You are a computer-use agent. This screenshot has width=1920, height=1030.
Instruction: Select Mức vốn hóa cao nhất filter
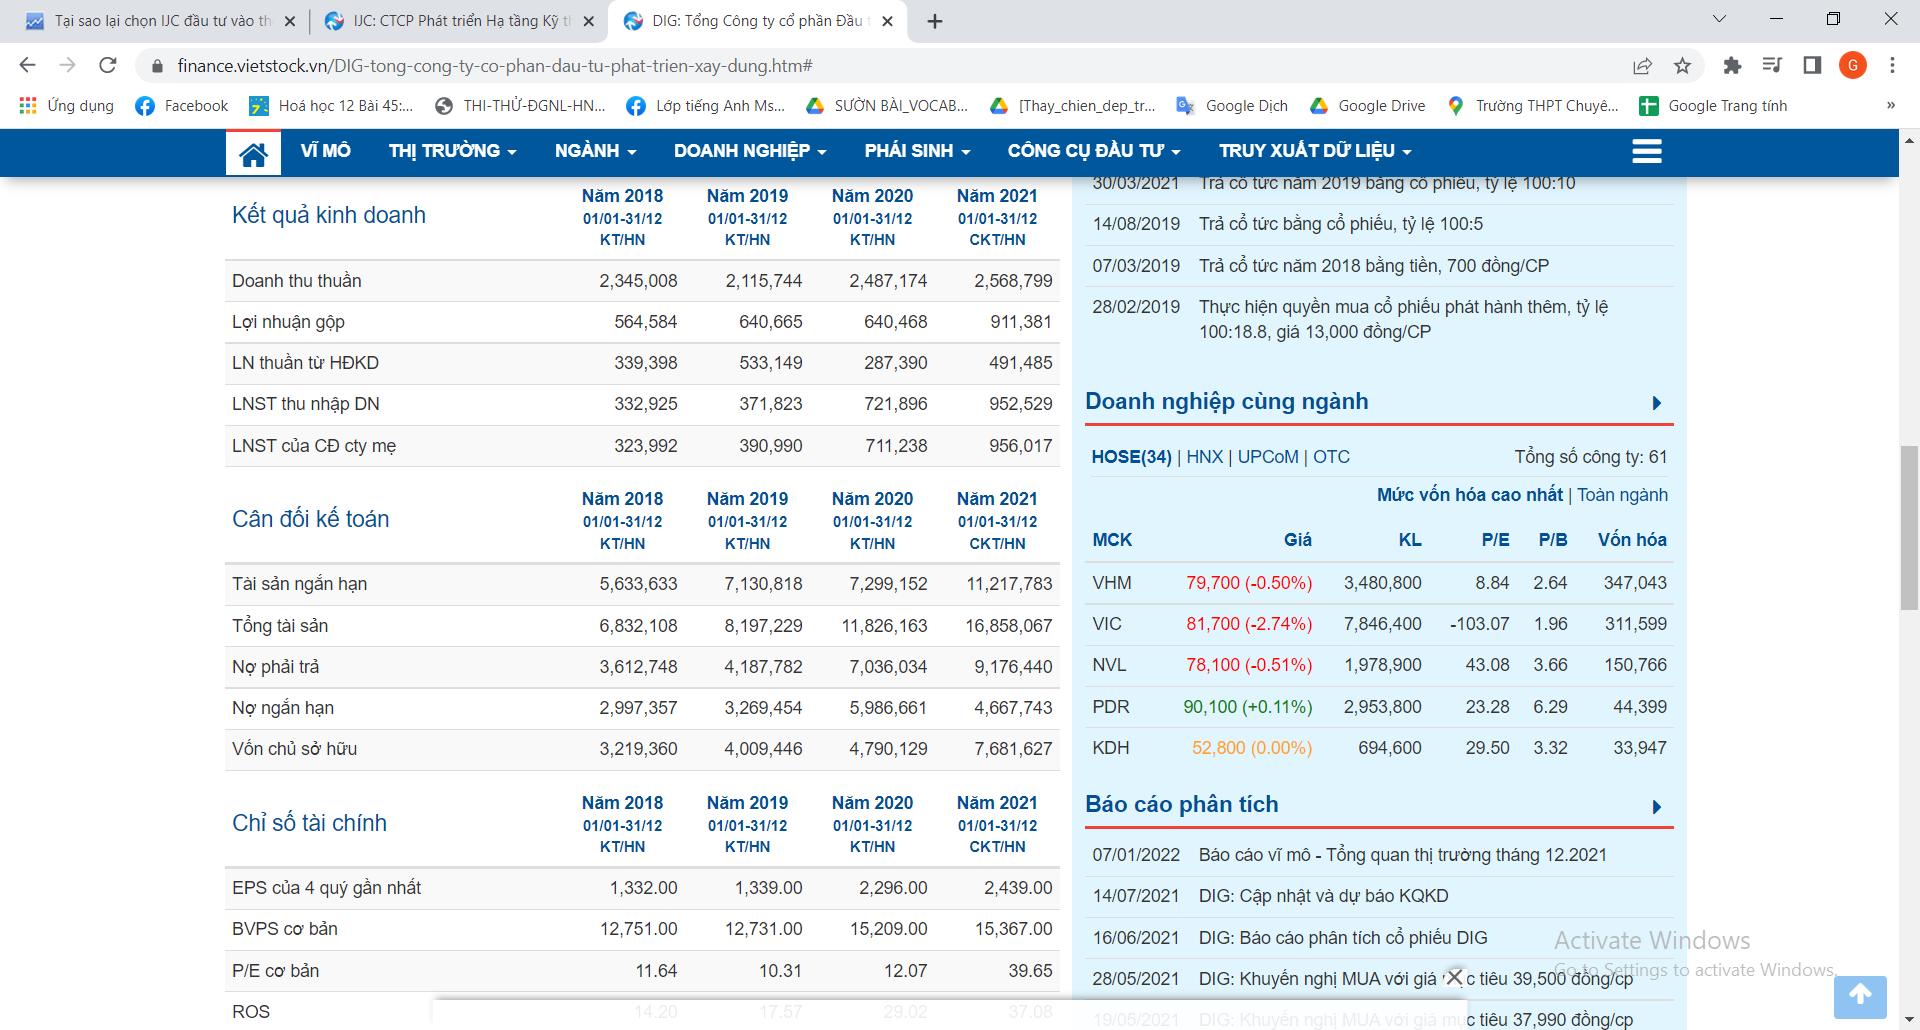click(1469, 495)
